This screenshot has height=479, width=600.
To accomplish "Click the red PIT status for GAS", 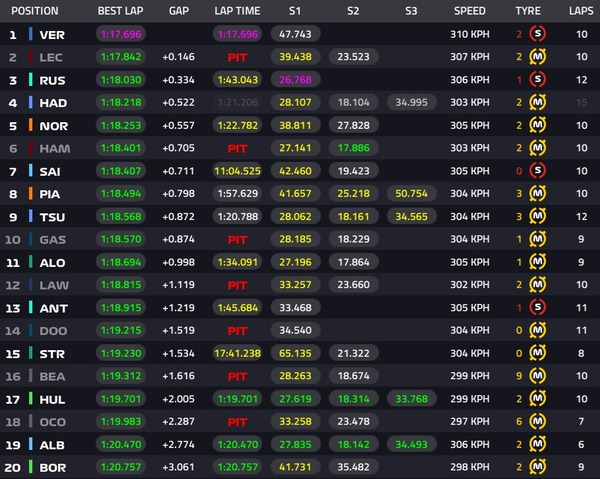I will pos(237,239).
